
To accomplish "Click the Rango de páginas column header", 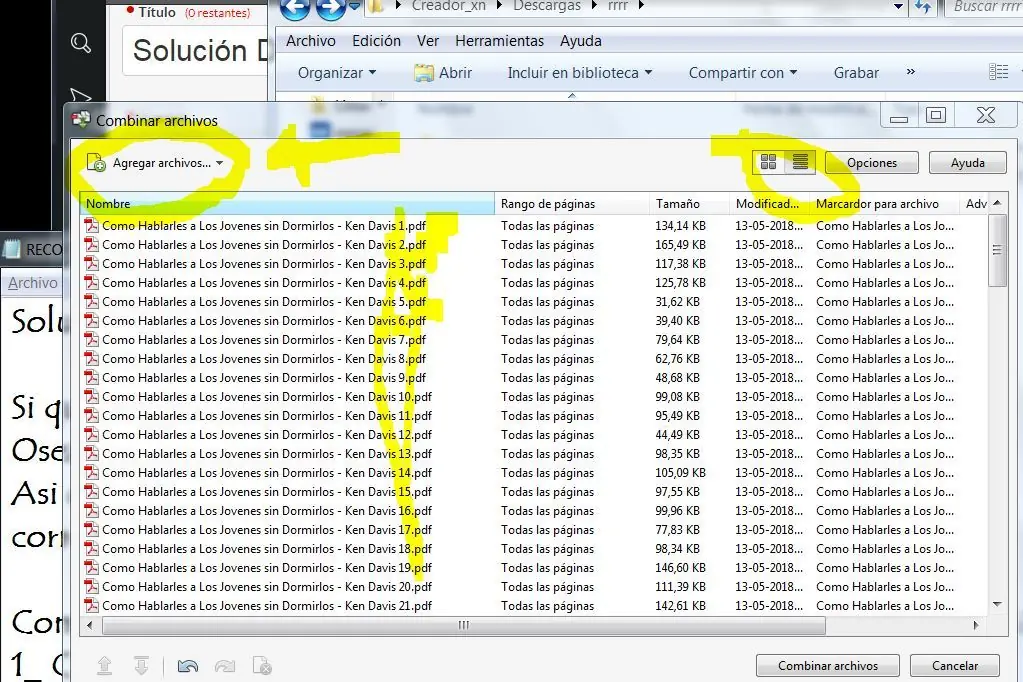I will pyautogui.click(x=572, y=204).
